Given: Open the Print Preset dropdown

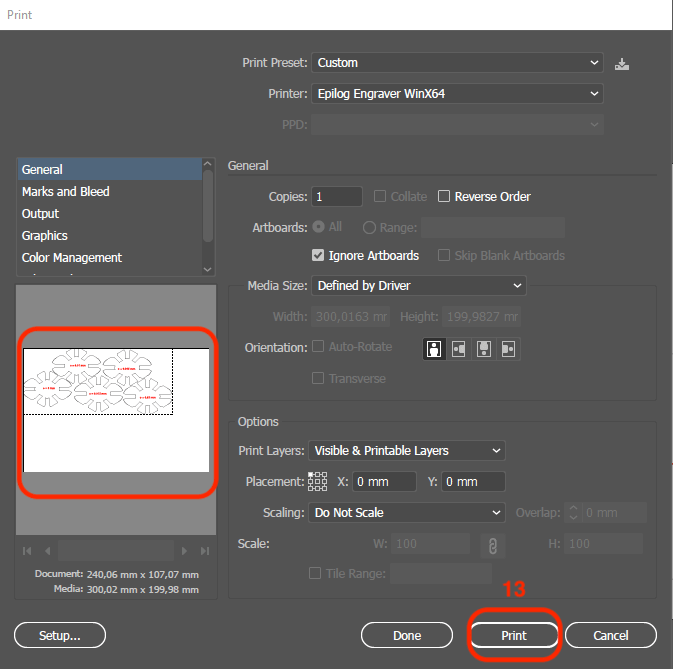Looking at the screenshot, I should pos(457,63).
